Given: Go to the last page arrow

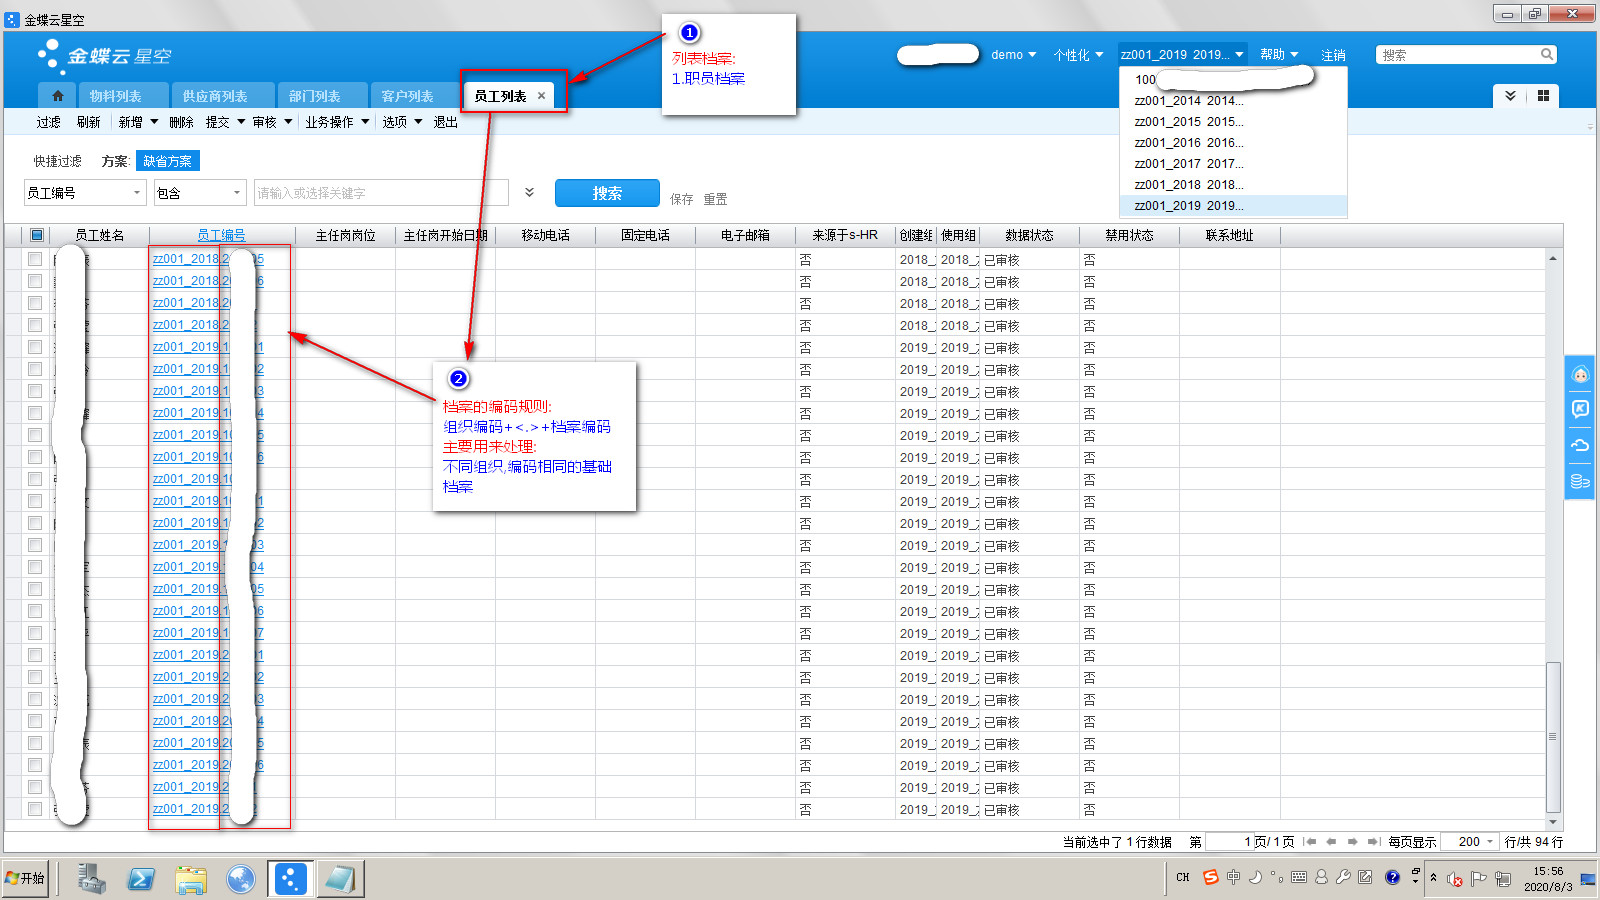Looking at the screenshot, I should pos(1373,842).
